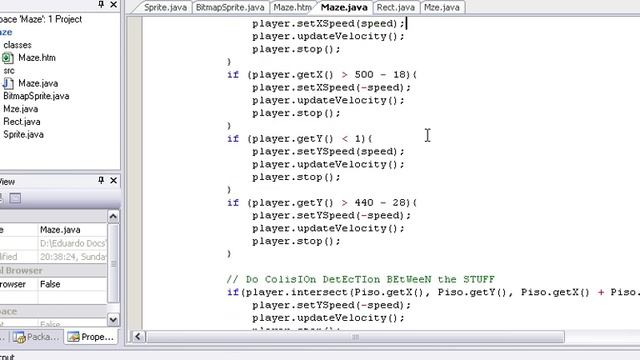Click the square icon in properties toolbar

[15, 198]
